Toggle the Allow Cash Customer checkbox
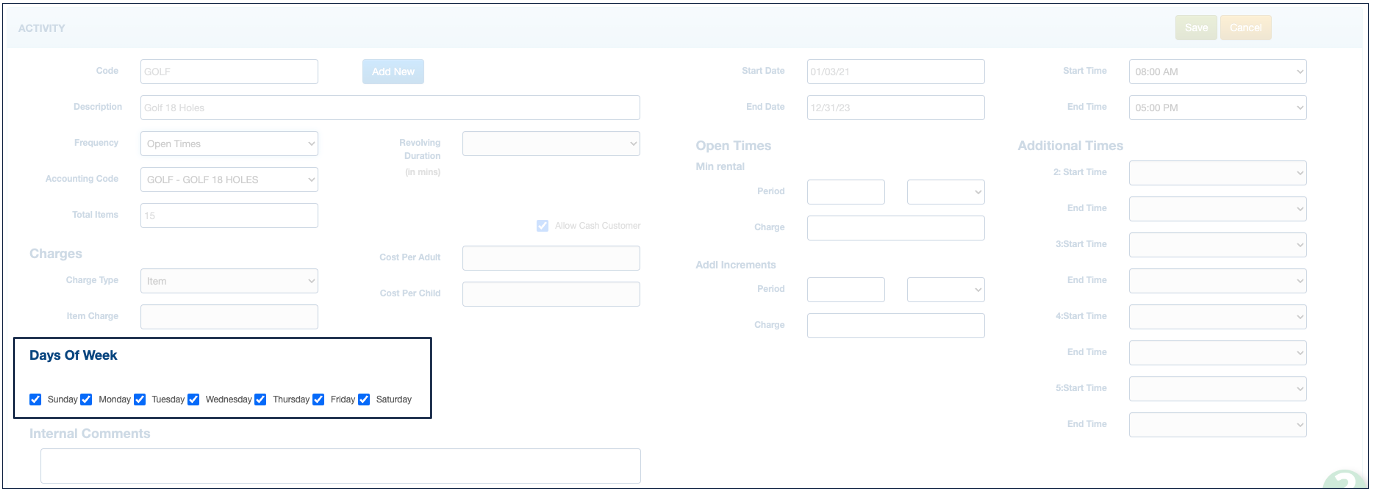Viewport: 1373px width, 492px height. tap(543, 226)
